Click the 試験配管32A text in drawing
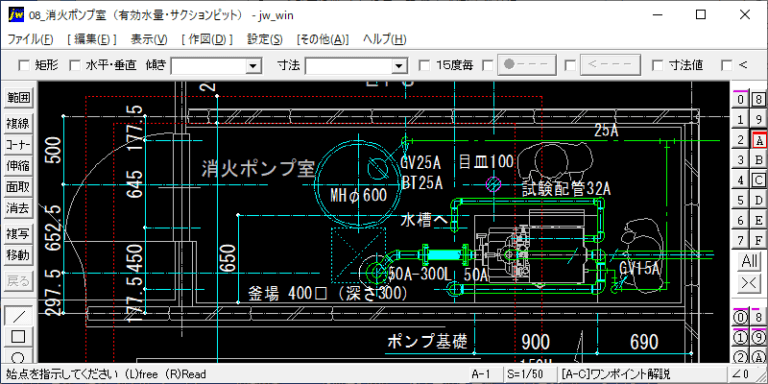The image size is (768, 384). tap(566, 188)
